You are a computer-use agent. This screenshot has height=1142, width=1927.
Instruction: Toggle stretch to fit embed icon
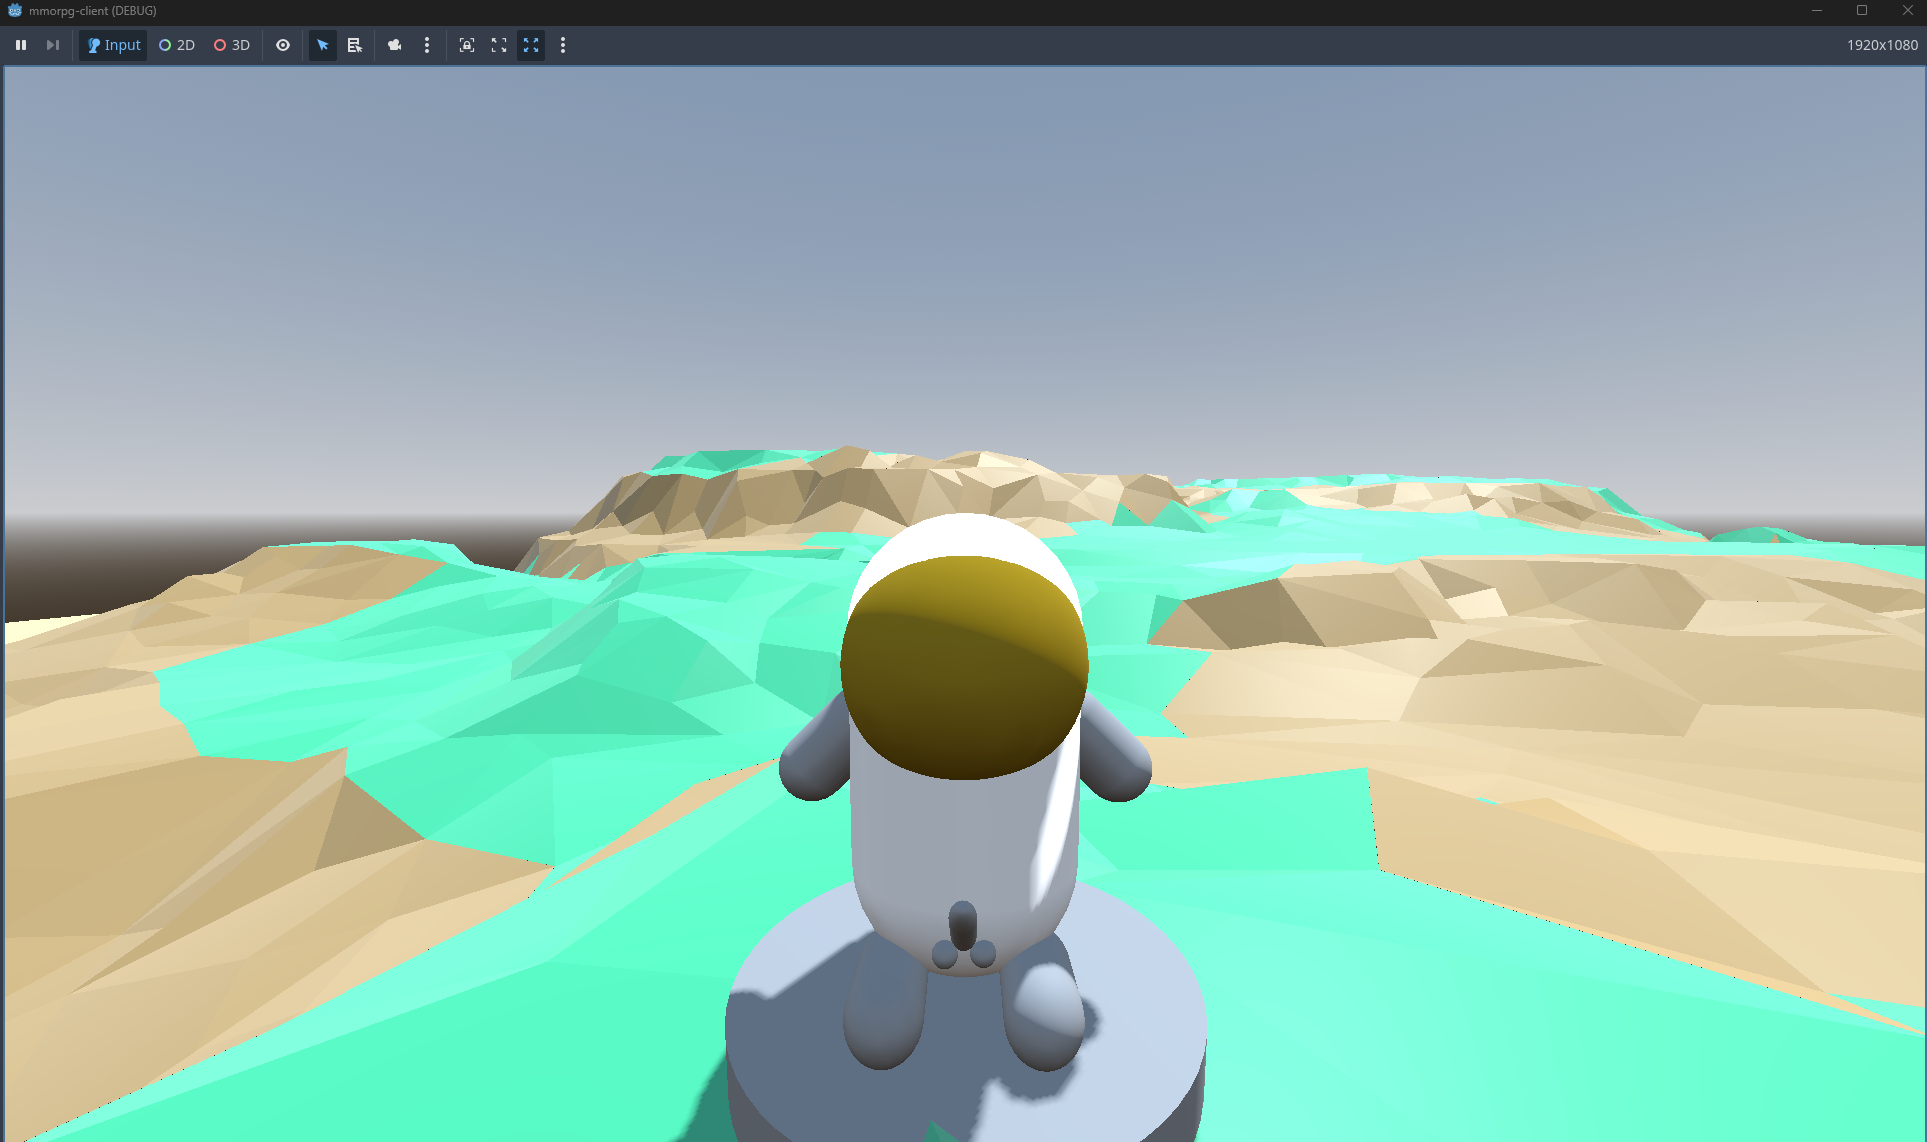click(531, 45)
